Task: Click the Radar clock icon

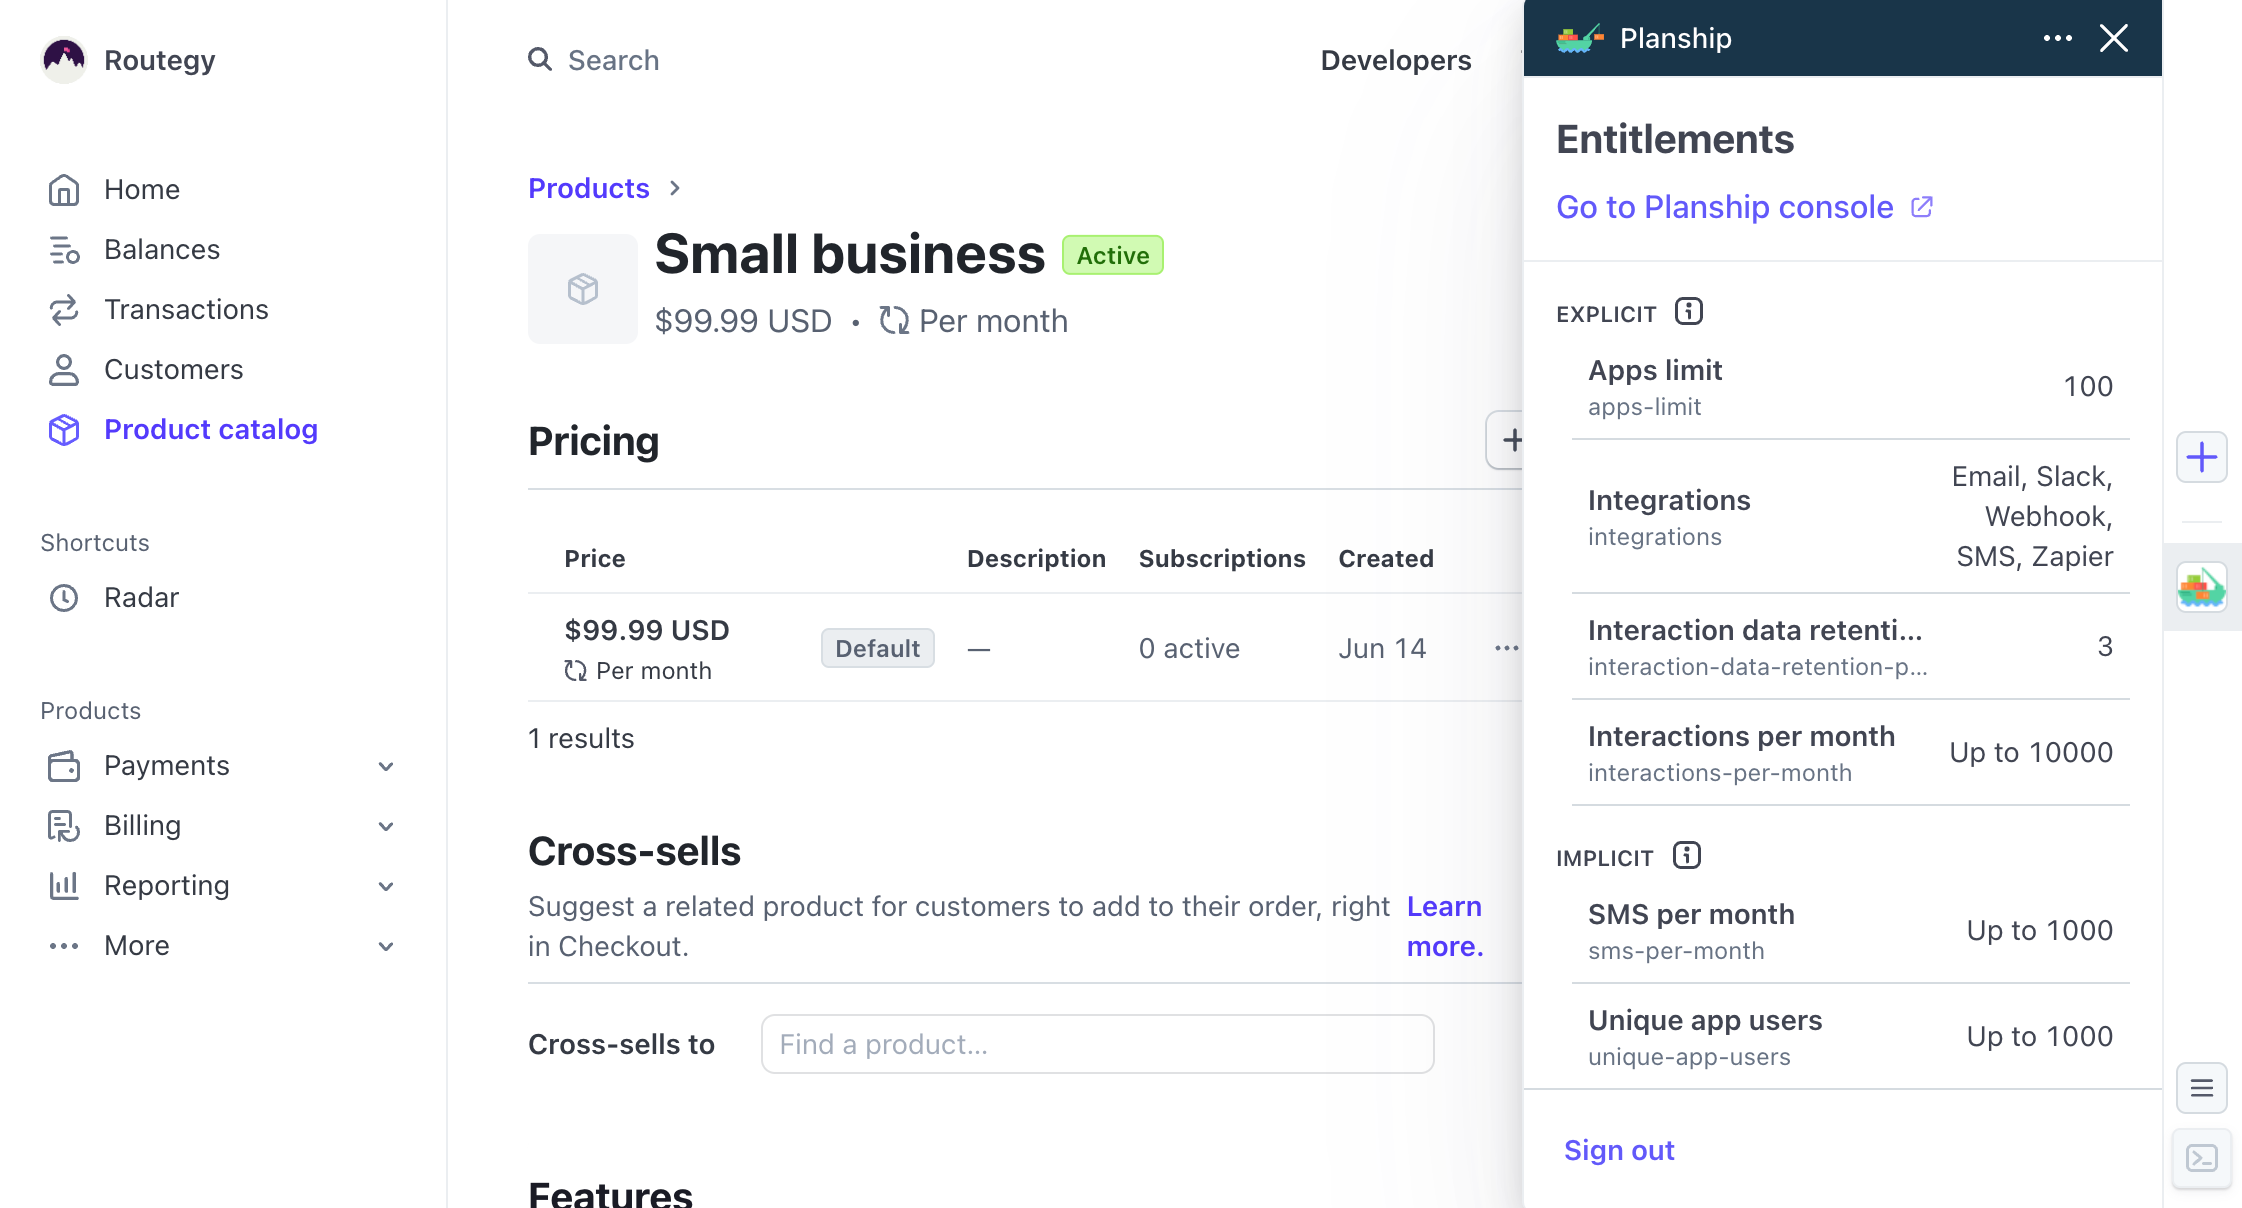Action: point(64,597)
